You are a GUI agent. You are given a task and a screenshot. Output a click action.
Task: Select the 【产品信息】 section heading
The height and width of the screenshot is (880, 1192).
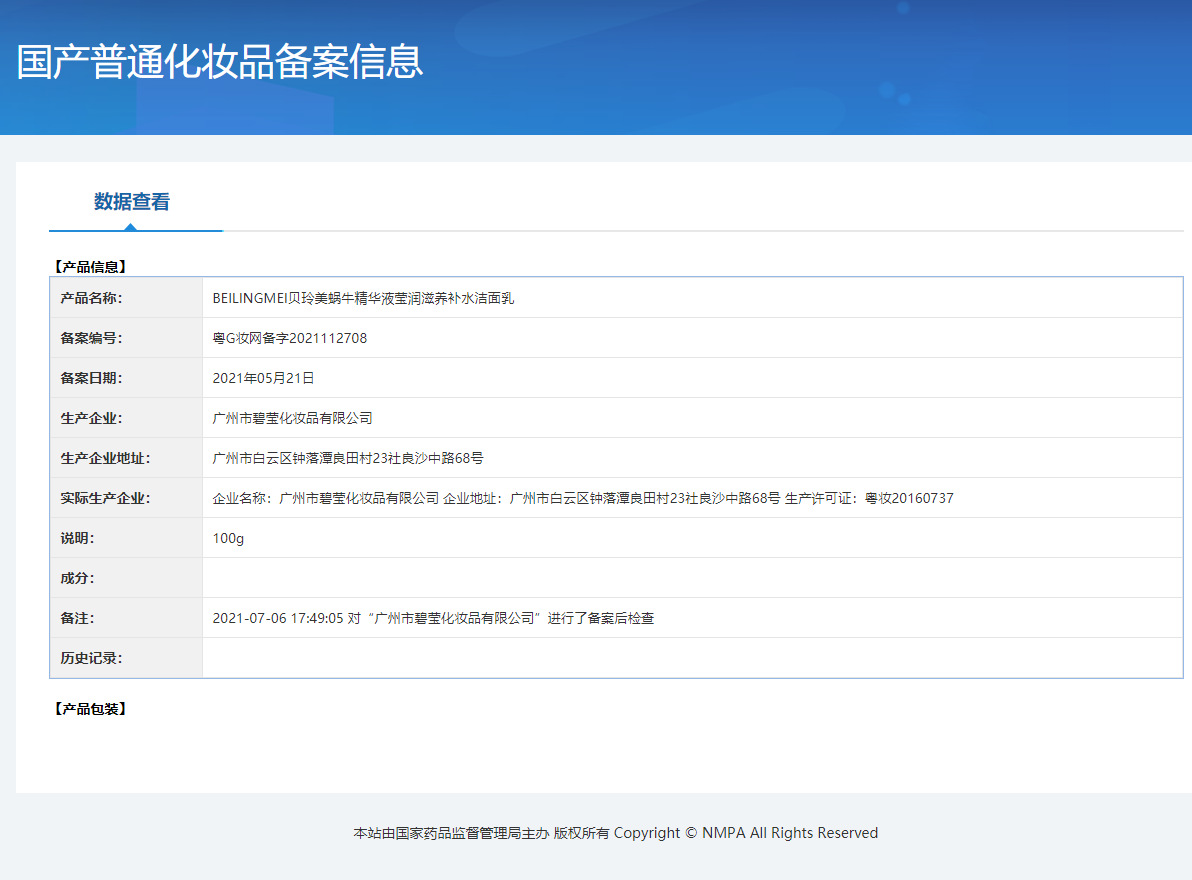89,267
